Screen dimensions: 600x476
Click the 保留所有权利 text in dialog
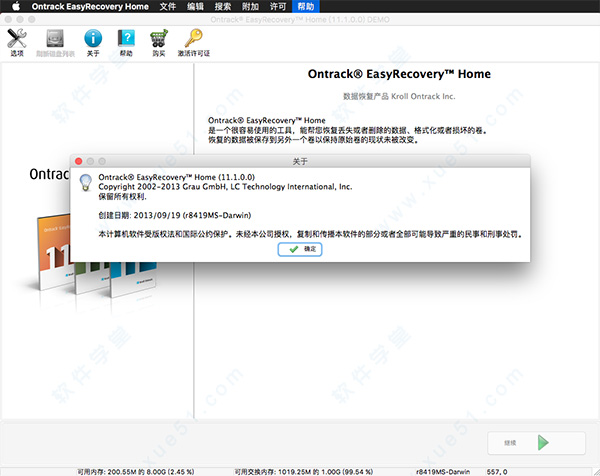[x=122, y=196]
